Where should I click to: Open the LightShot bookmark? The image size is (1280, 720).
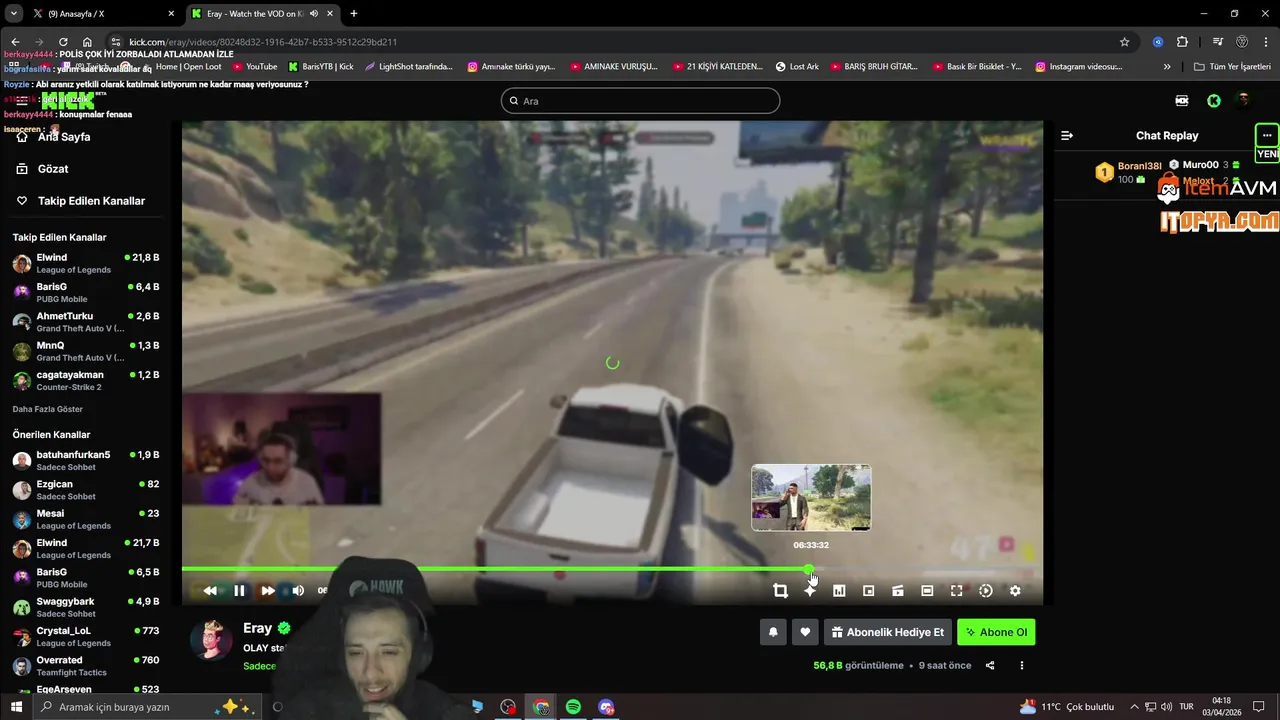pyautogui.click(x=408, y=67)
